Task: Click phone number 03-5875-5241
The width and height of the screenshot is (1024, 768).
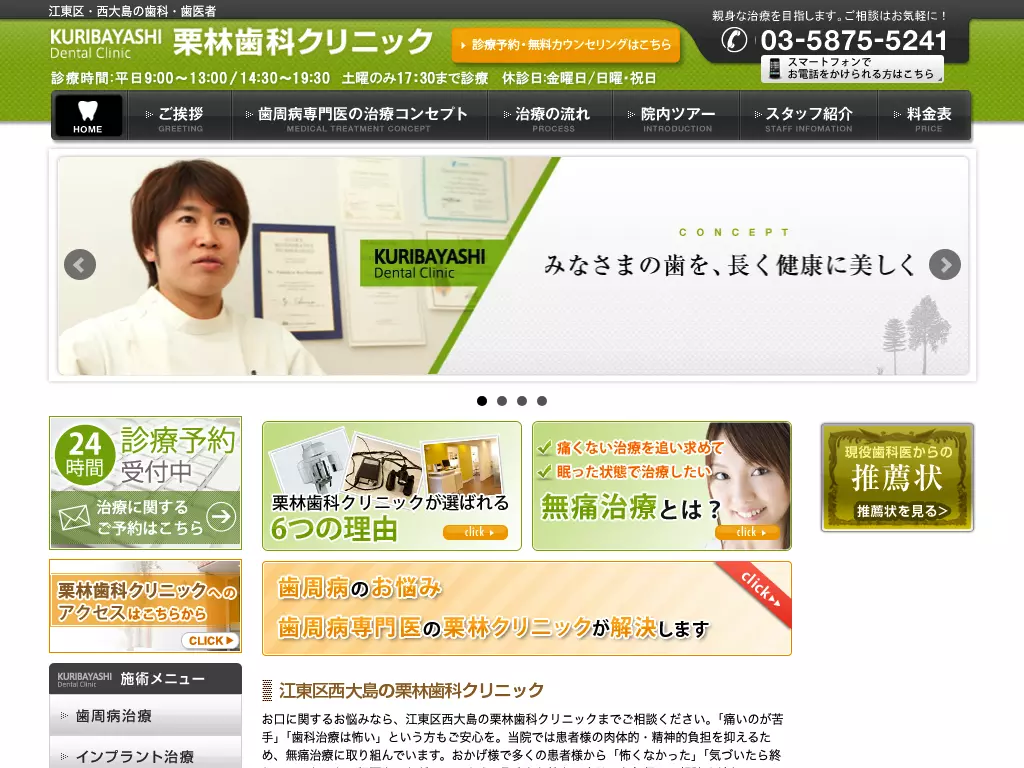Action: click(x=854, y=40)
